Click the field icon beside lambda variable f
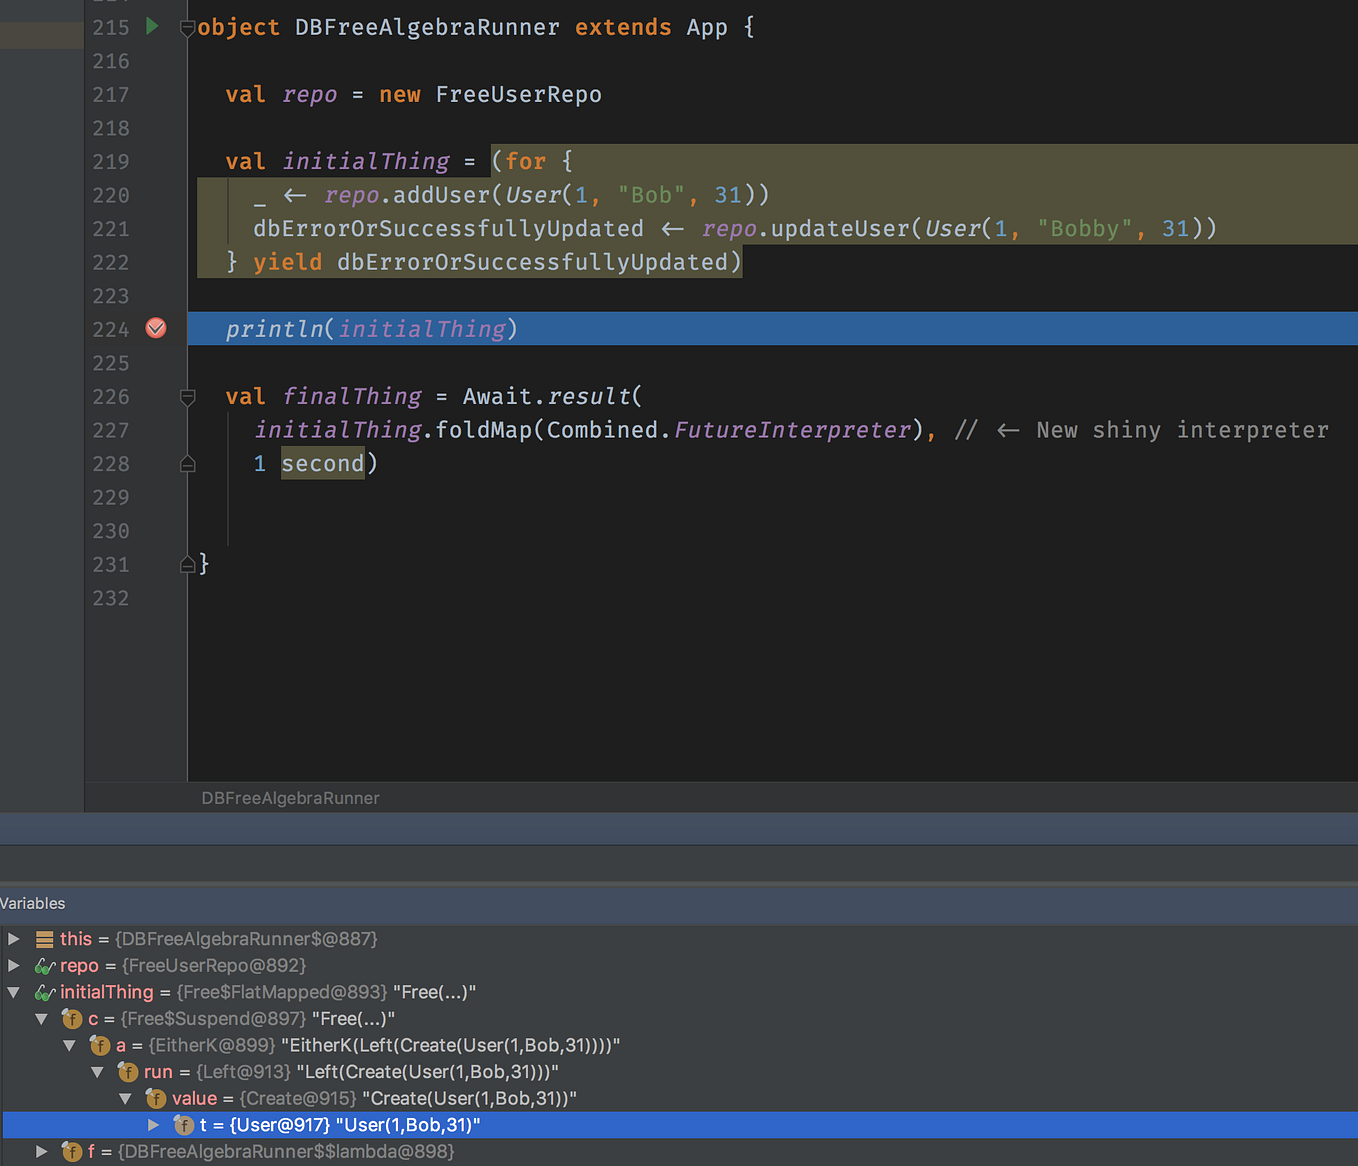1358x1166 pixels. (x=71, y=1151)
